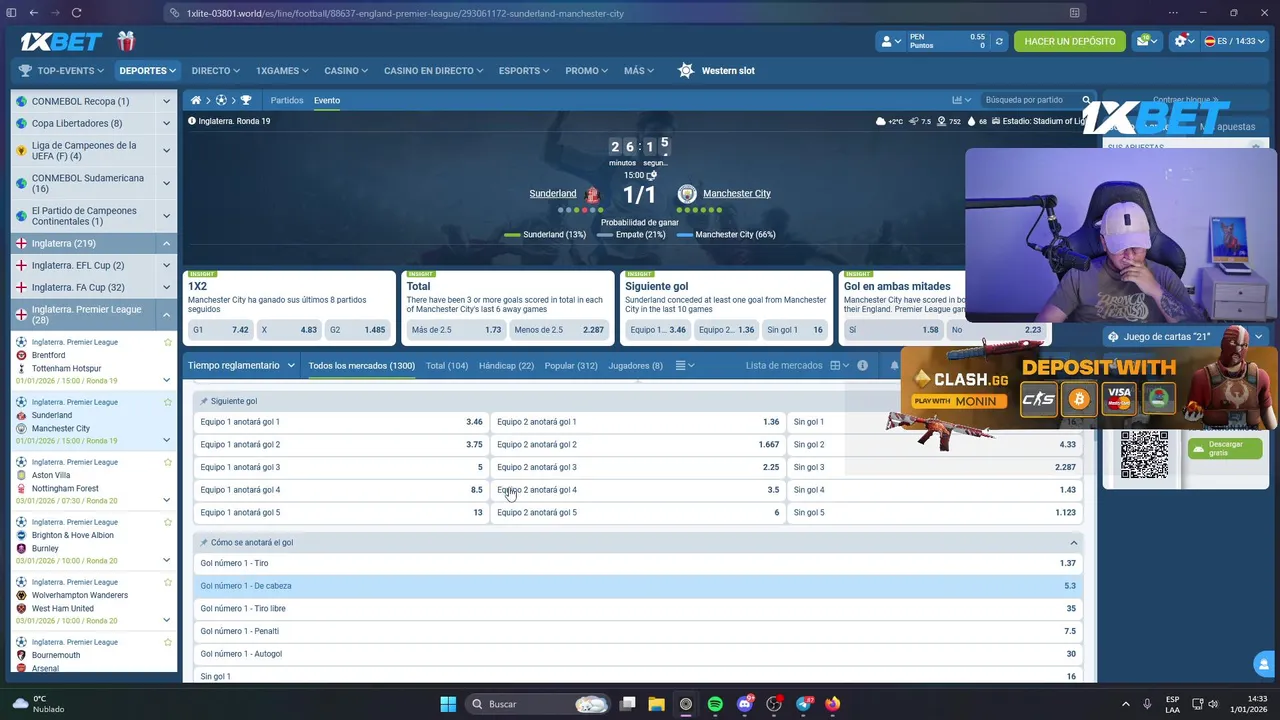Open the markets layout grid dropdown
Viewport: 1280px width, 720px height.
tap(839, 365)
